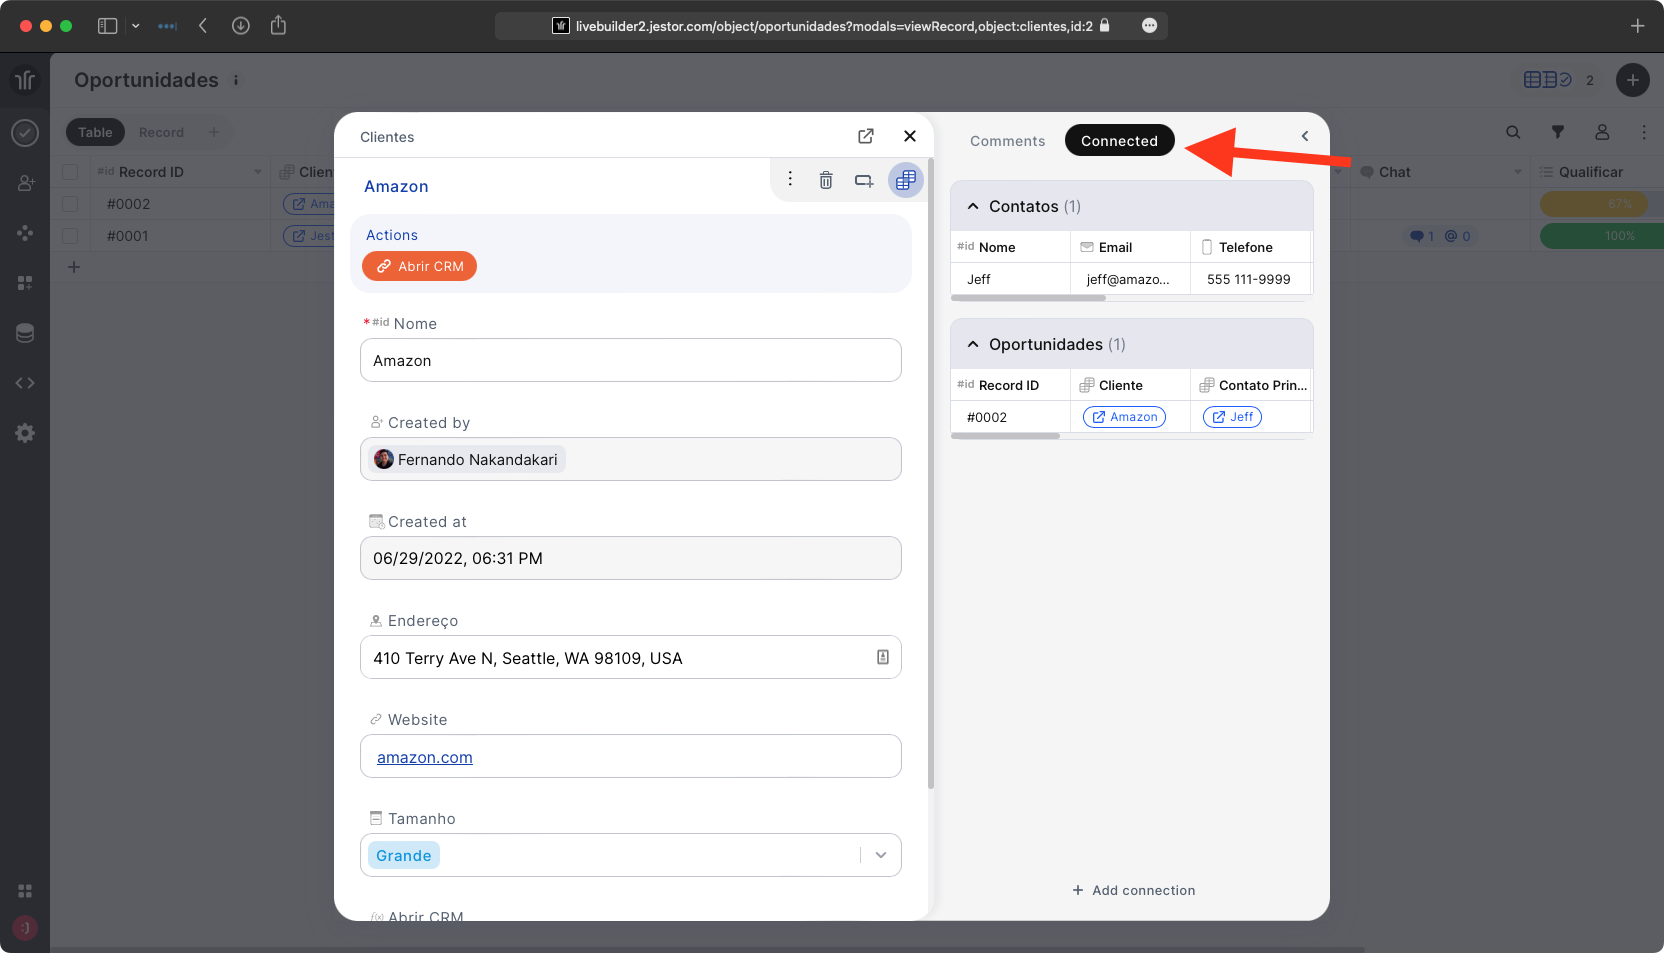Click the Telefone column header
The image size is (1664, 953).
[1250, 247]
